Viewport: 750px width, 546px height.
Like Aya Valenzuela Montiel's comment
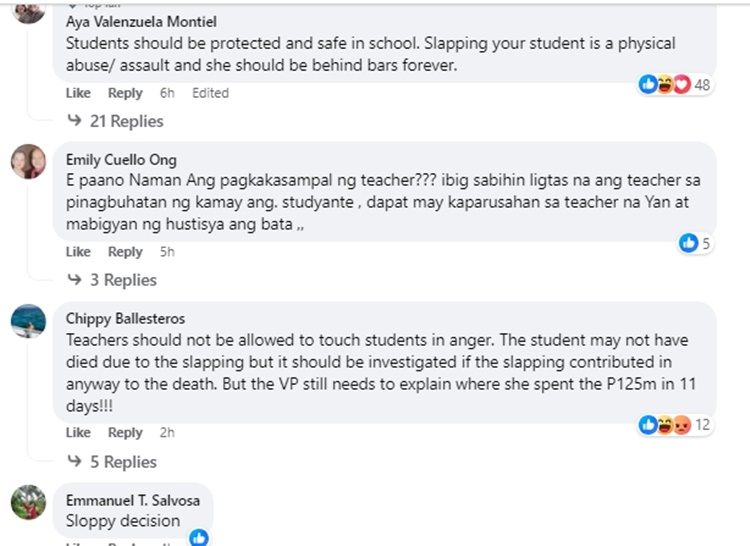point(78,93)
